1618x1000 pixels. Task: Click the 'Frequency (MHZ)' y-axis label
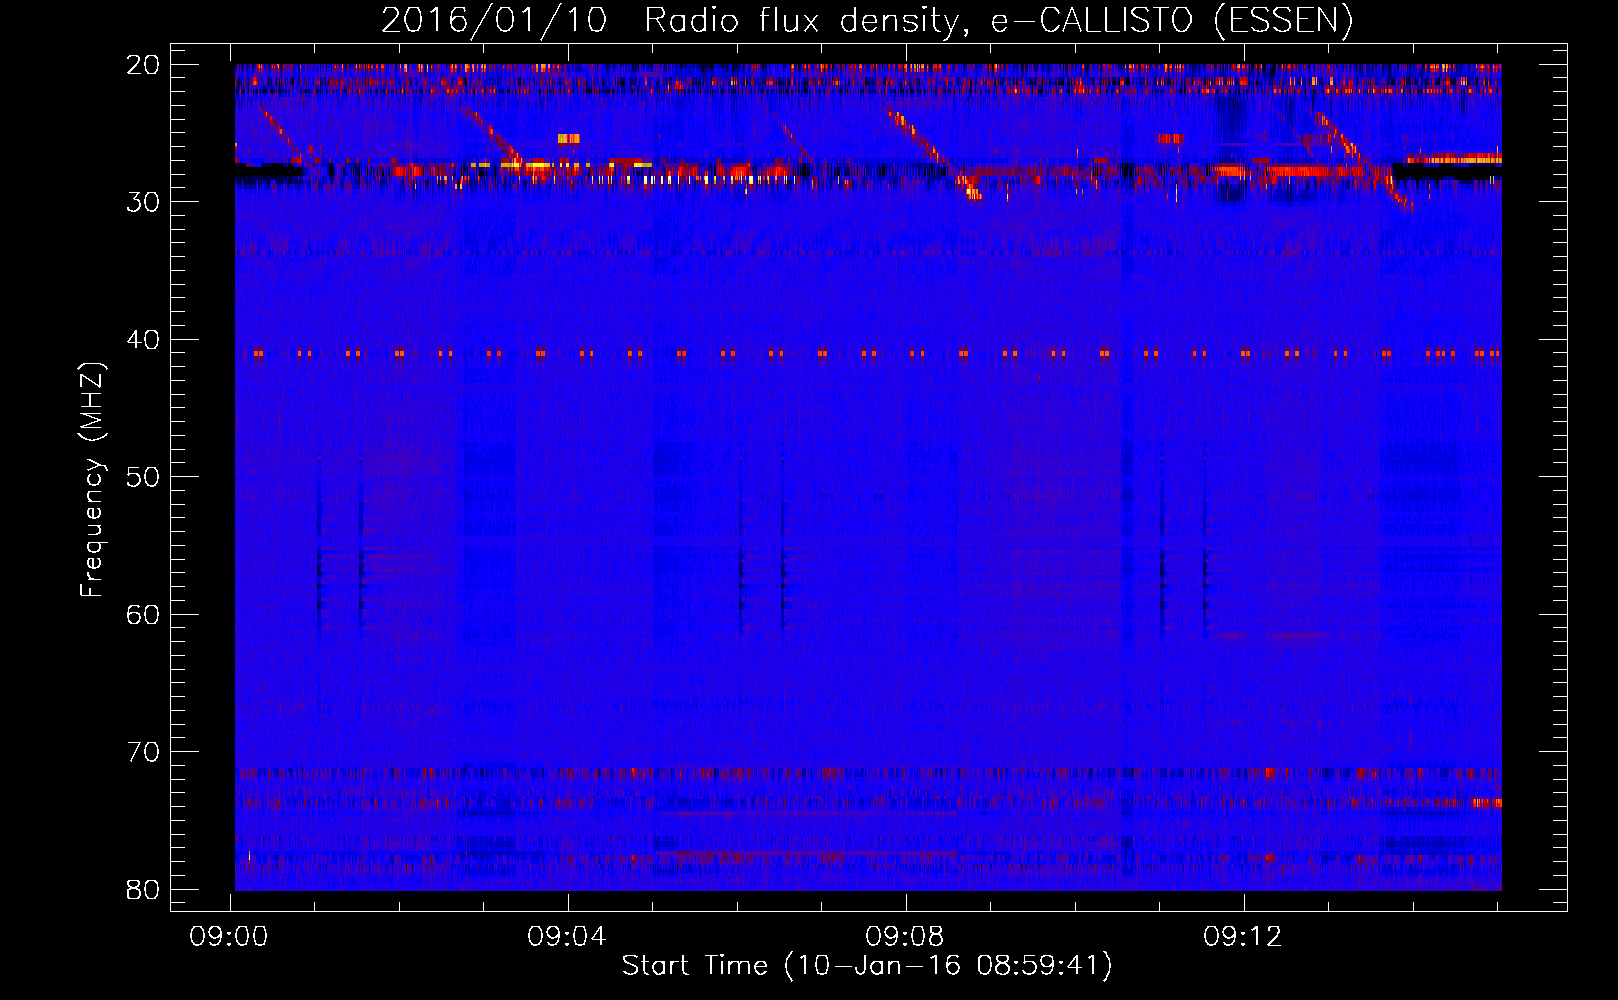92,480
